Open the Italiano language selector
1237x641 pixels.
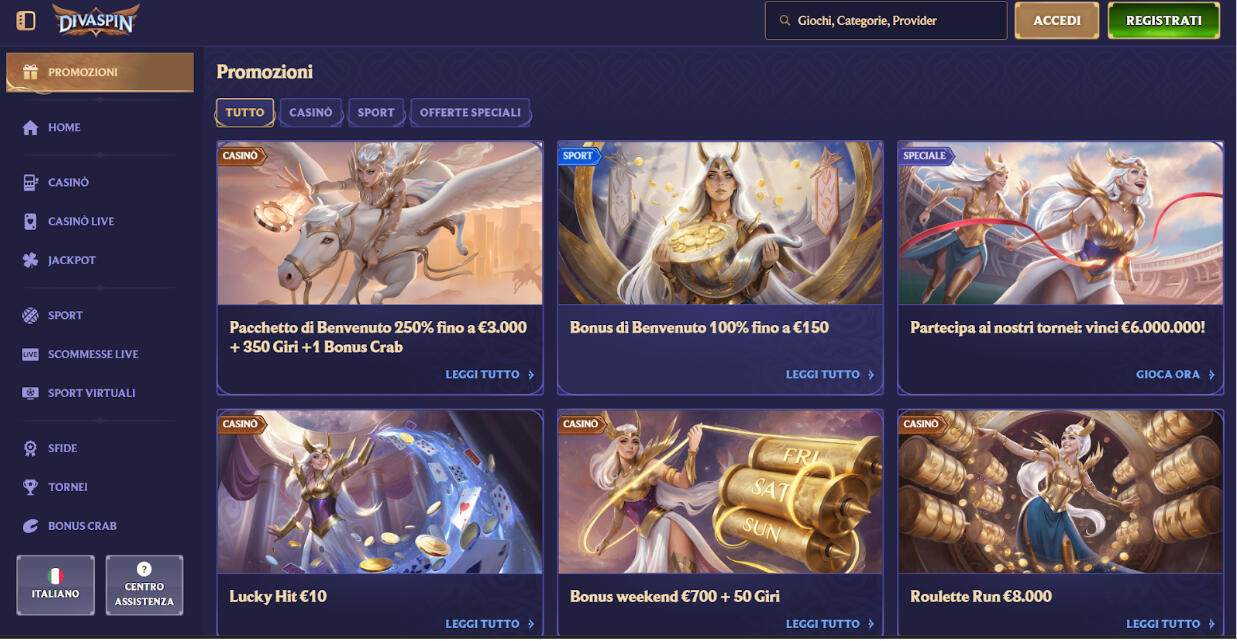click(x=56, y=585)
